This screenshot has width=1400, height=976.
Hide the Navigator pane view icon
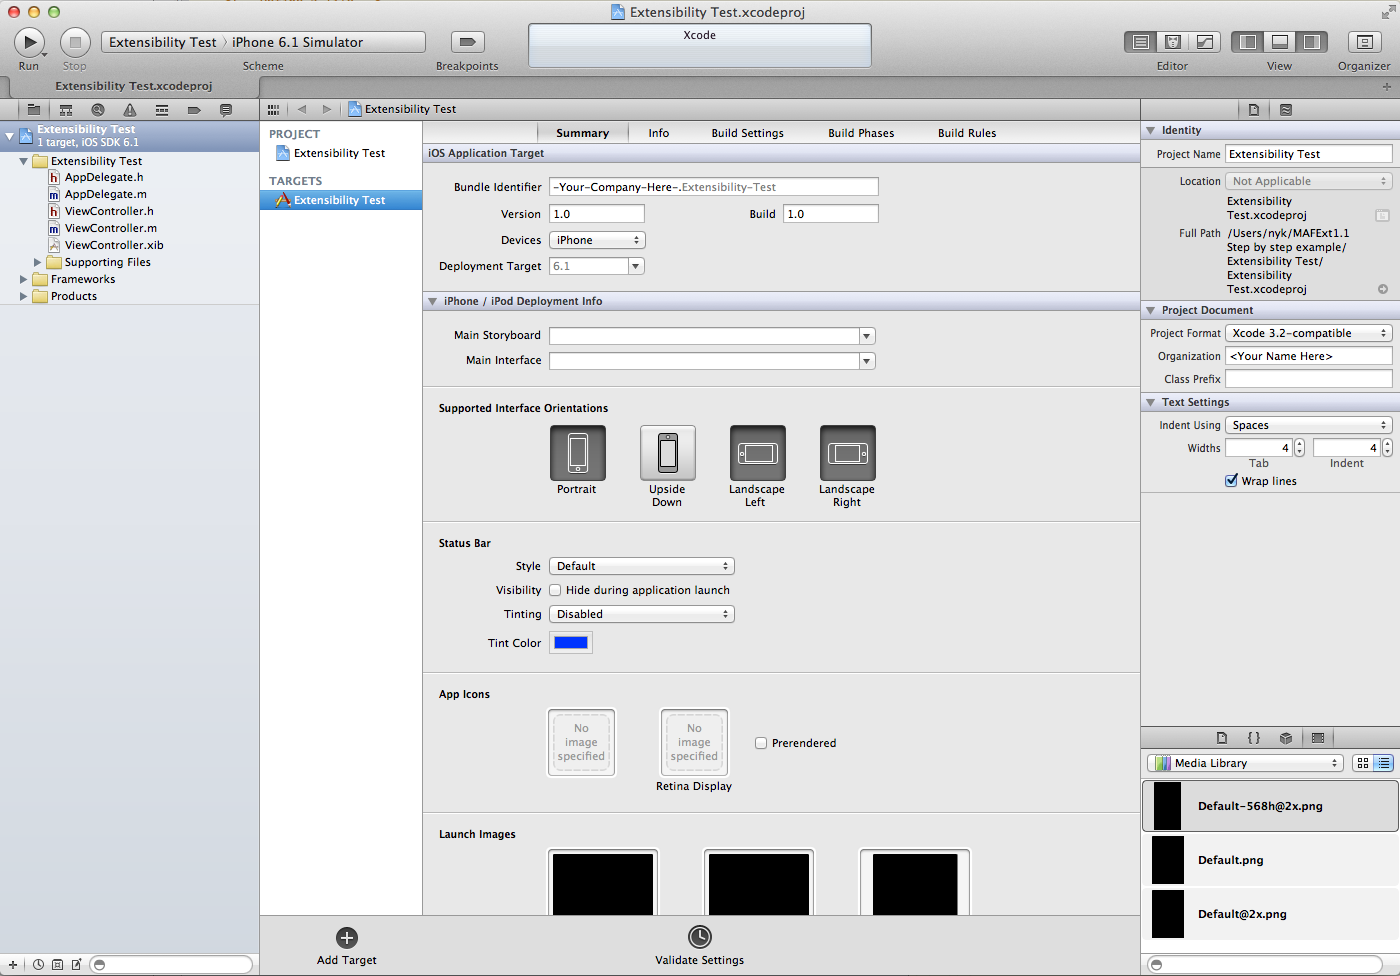1248,42
